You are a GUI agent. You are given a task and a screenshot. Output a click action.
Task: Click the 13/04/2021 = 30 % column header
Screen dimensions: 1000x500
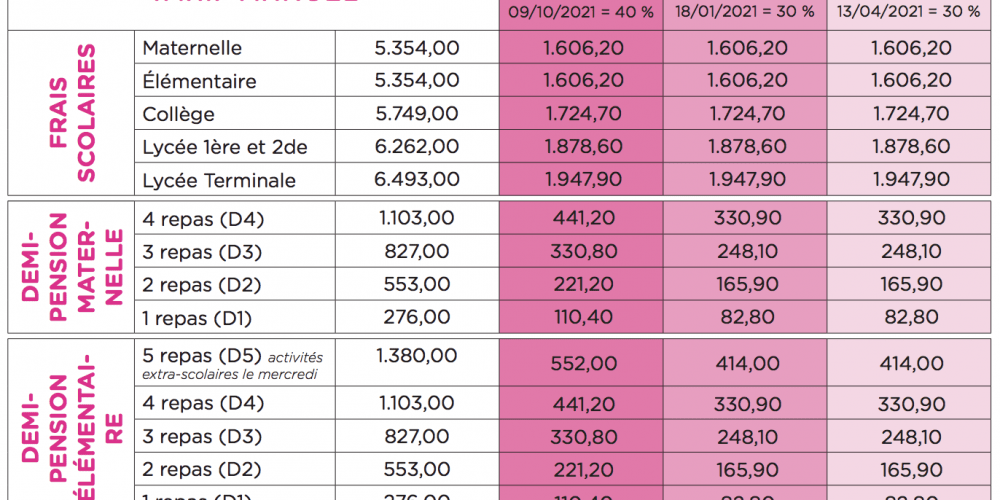910,15
